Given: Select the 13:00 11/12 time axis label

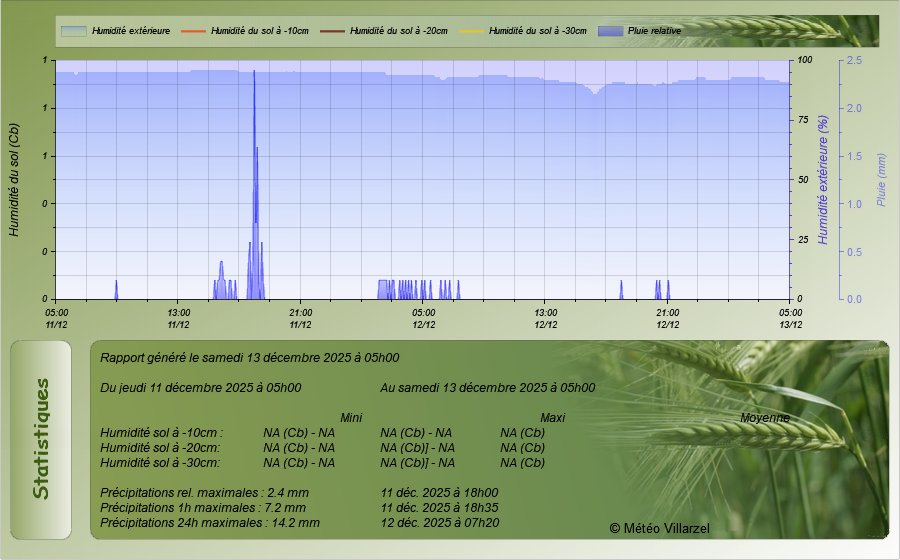Looking at the screenshot, I should coord(178,318).
